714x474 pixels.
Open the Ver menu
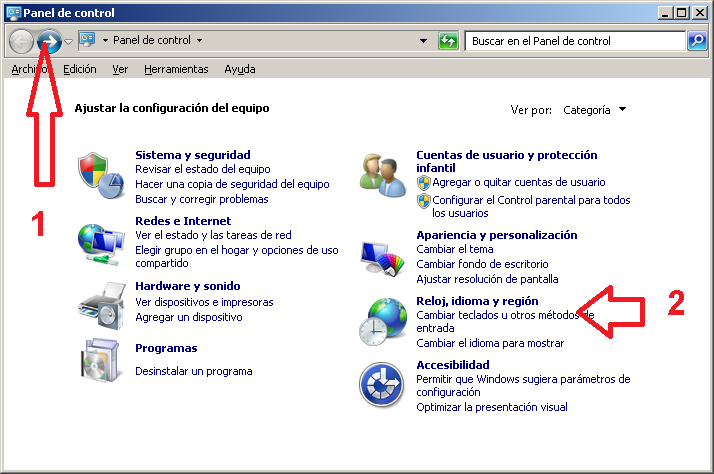click(x=120, y=69)
